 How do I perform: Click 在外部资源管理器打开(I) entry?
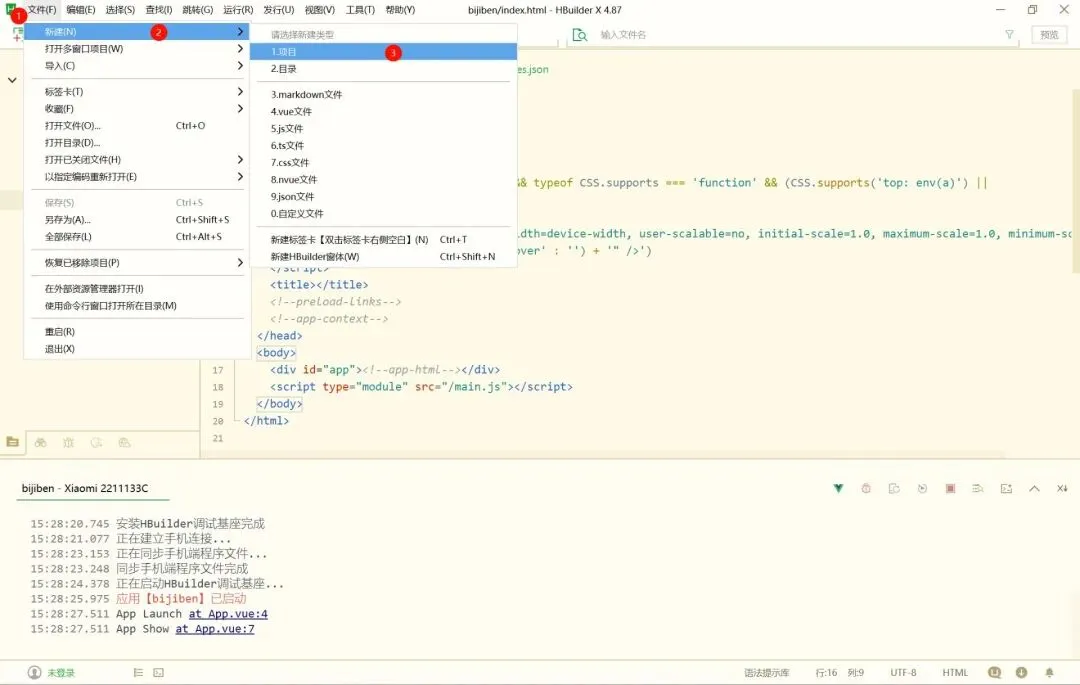tap(137, 288)
